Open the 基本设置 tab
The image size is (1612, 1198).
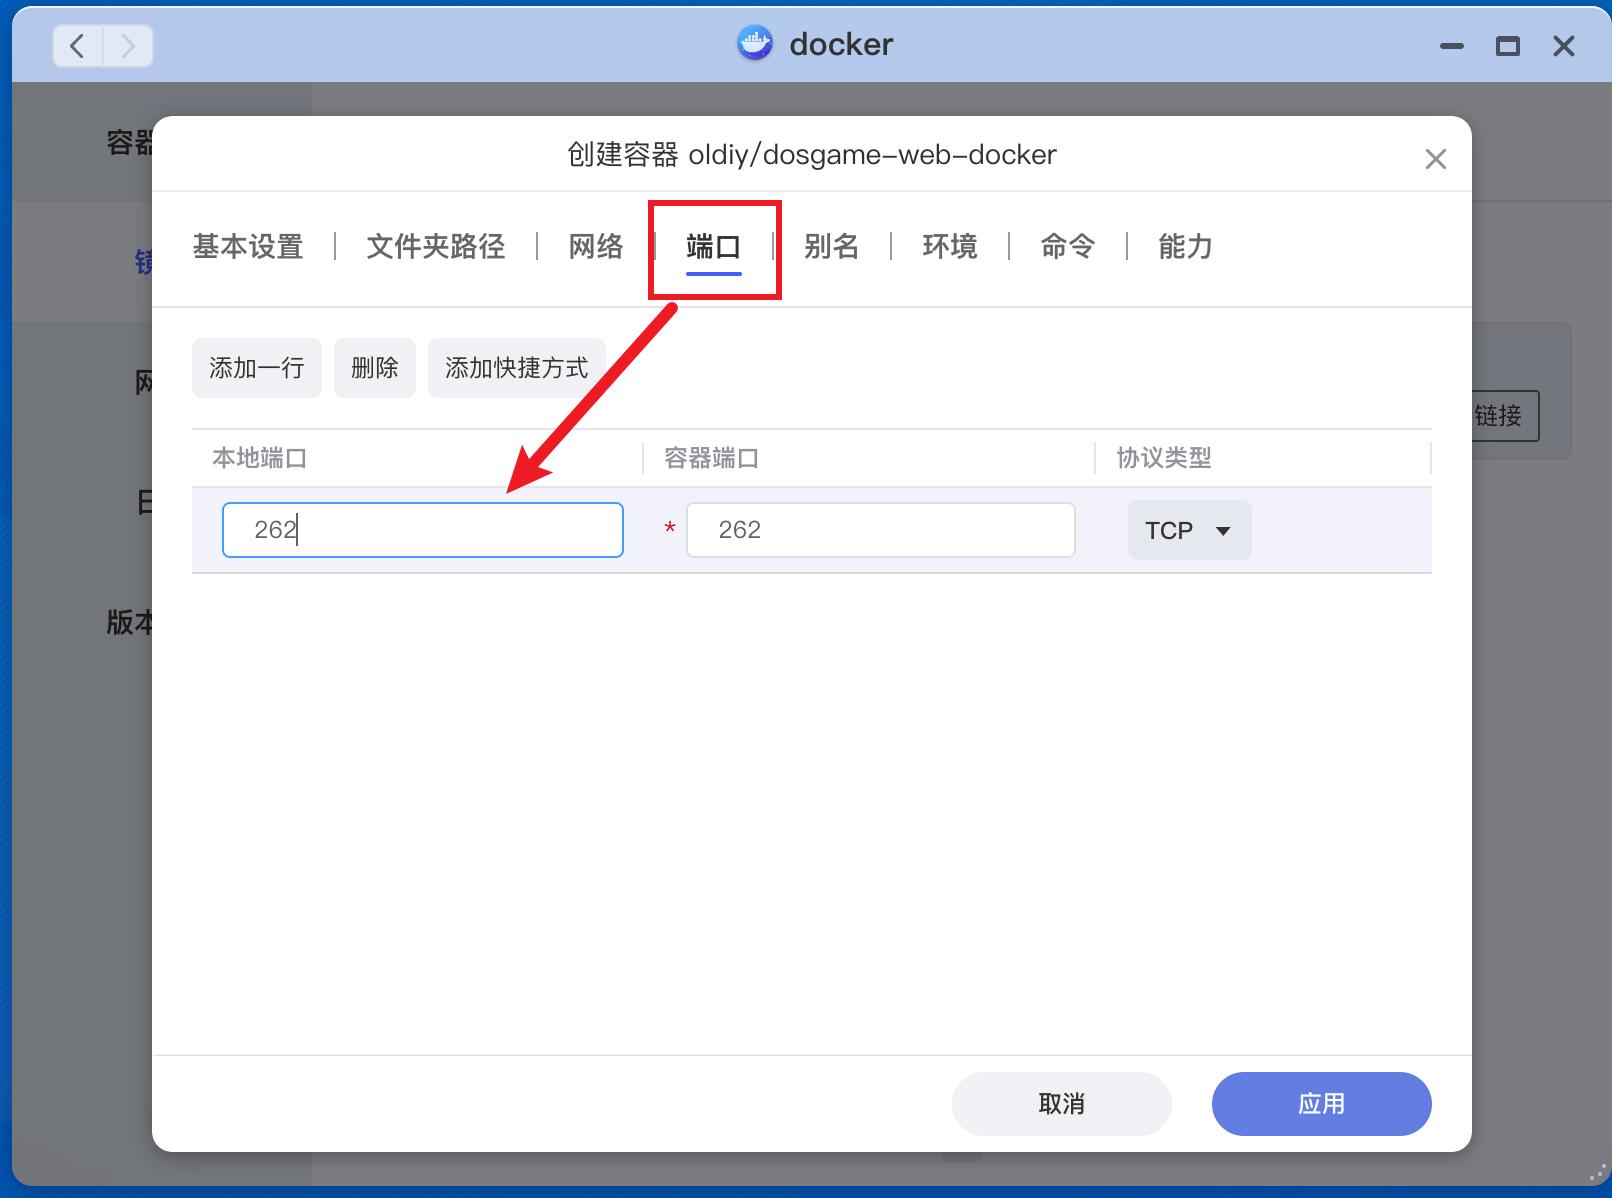(248, 247)
